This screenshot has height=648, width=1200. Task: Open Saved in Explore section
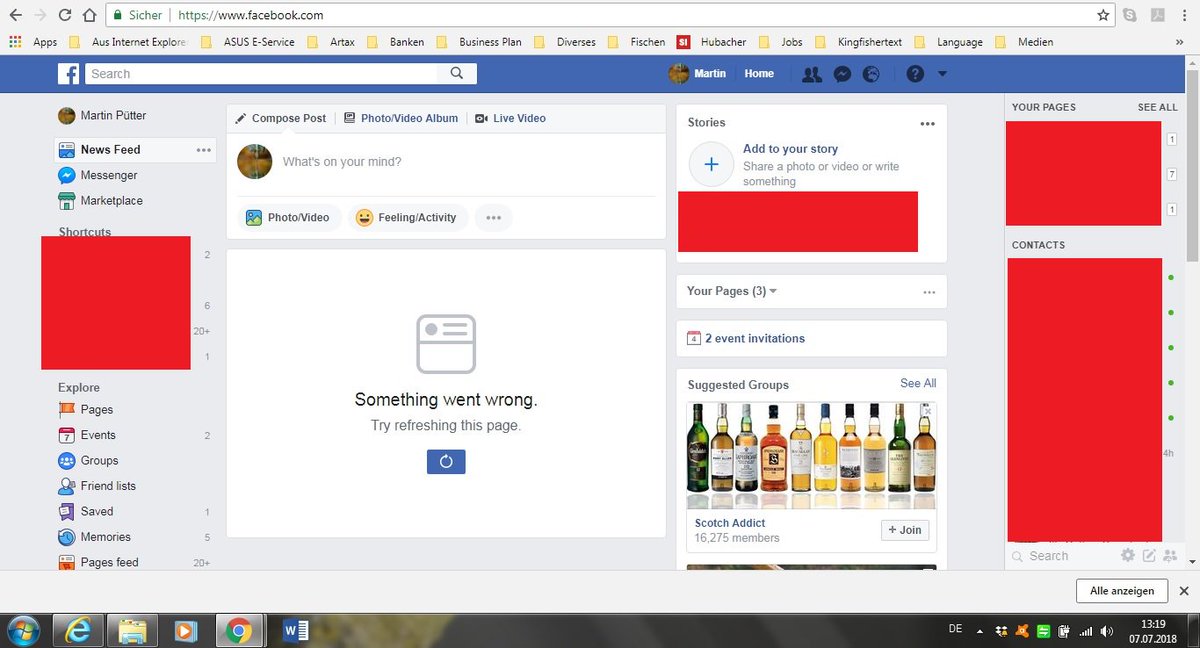point(86,512)
